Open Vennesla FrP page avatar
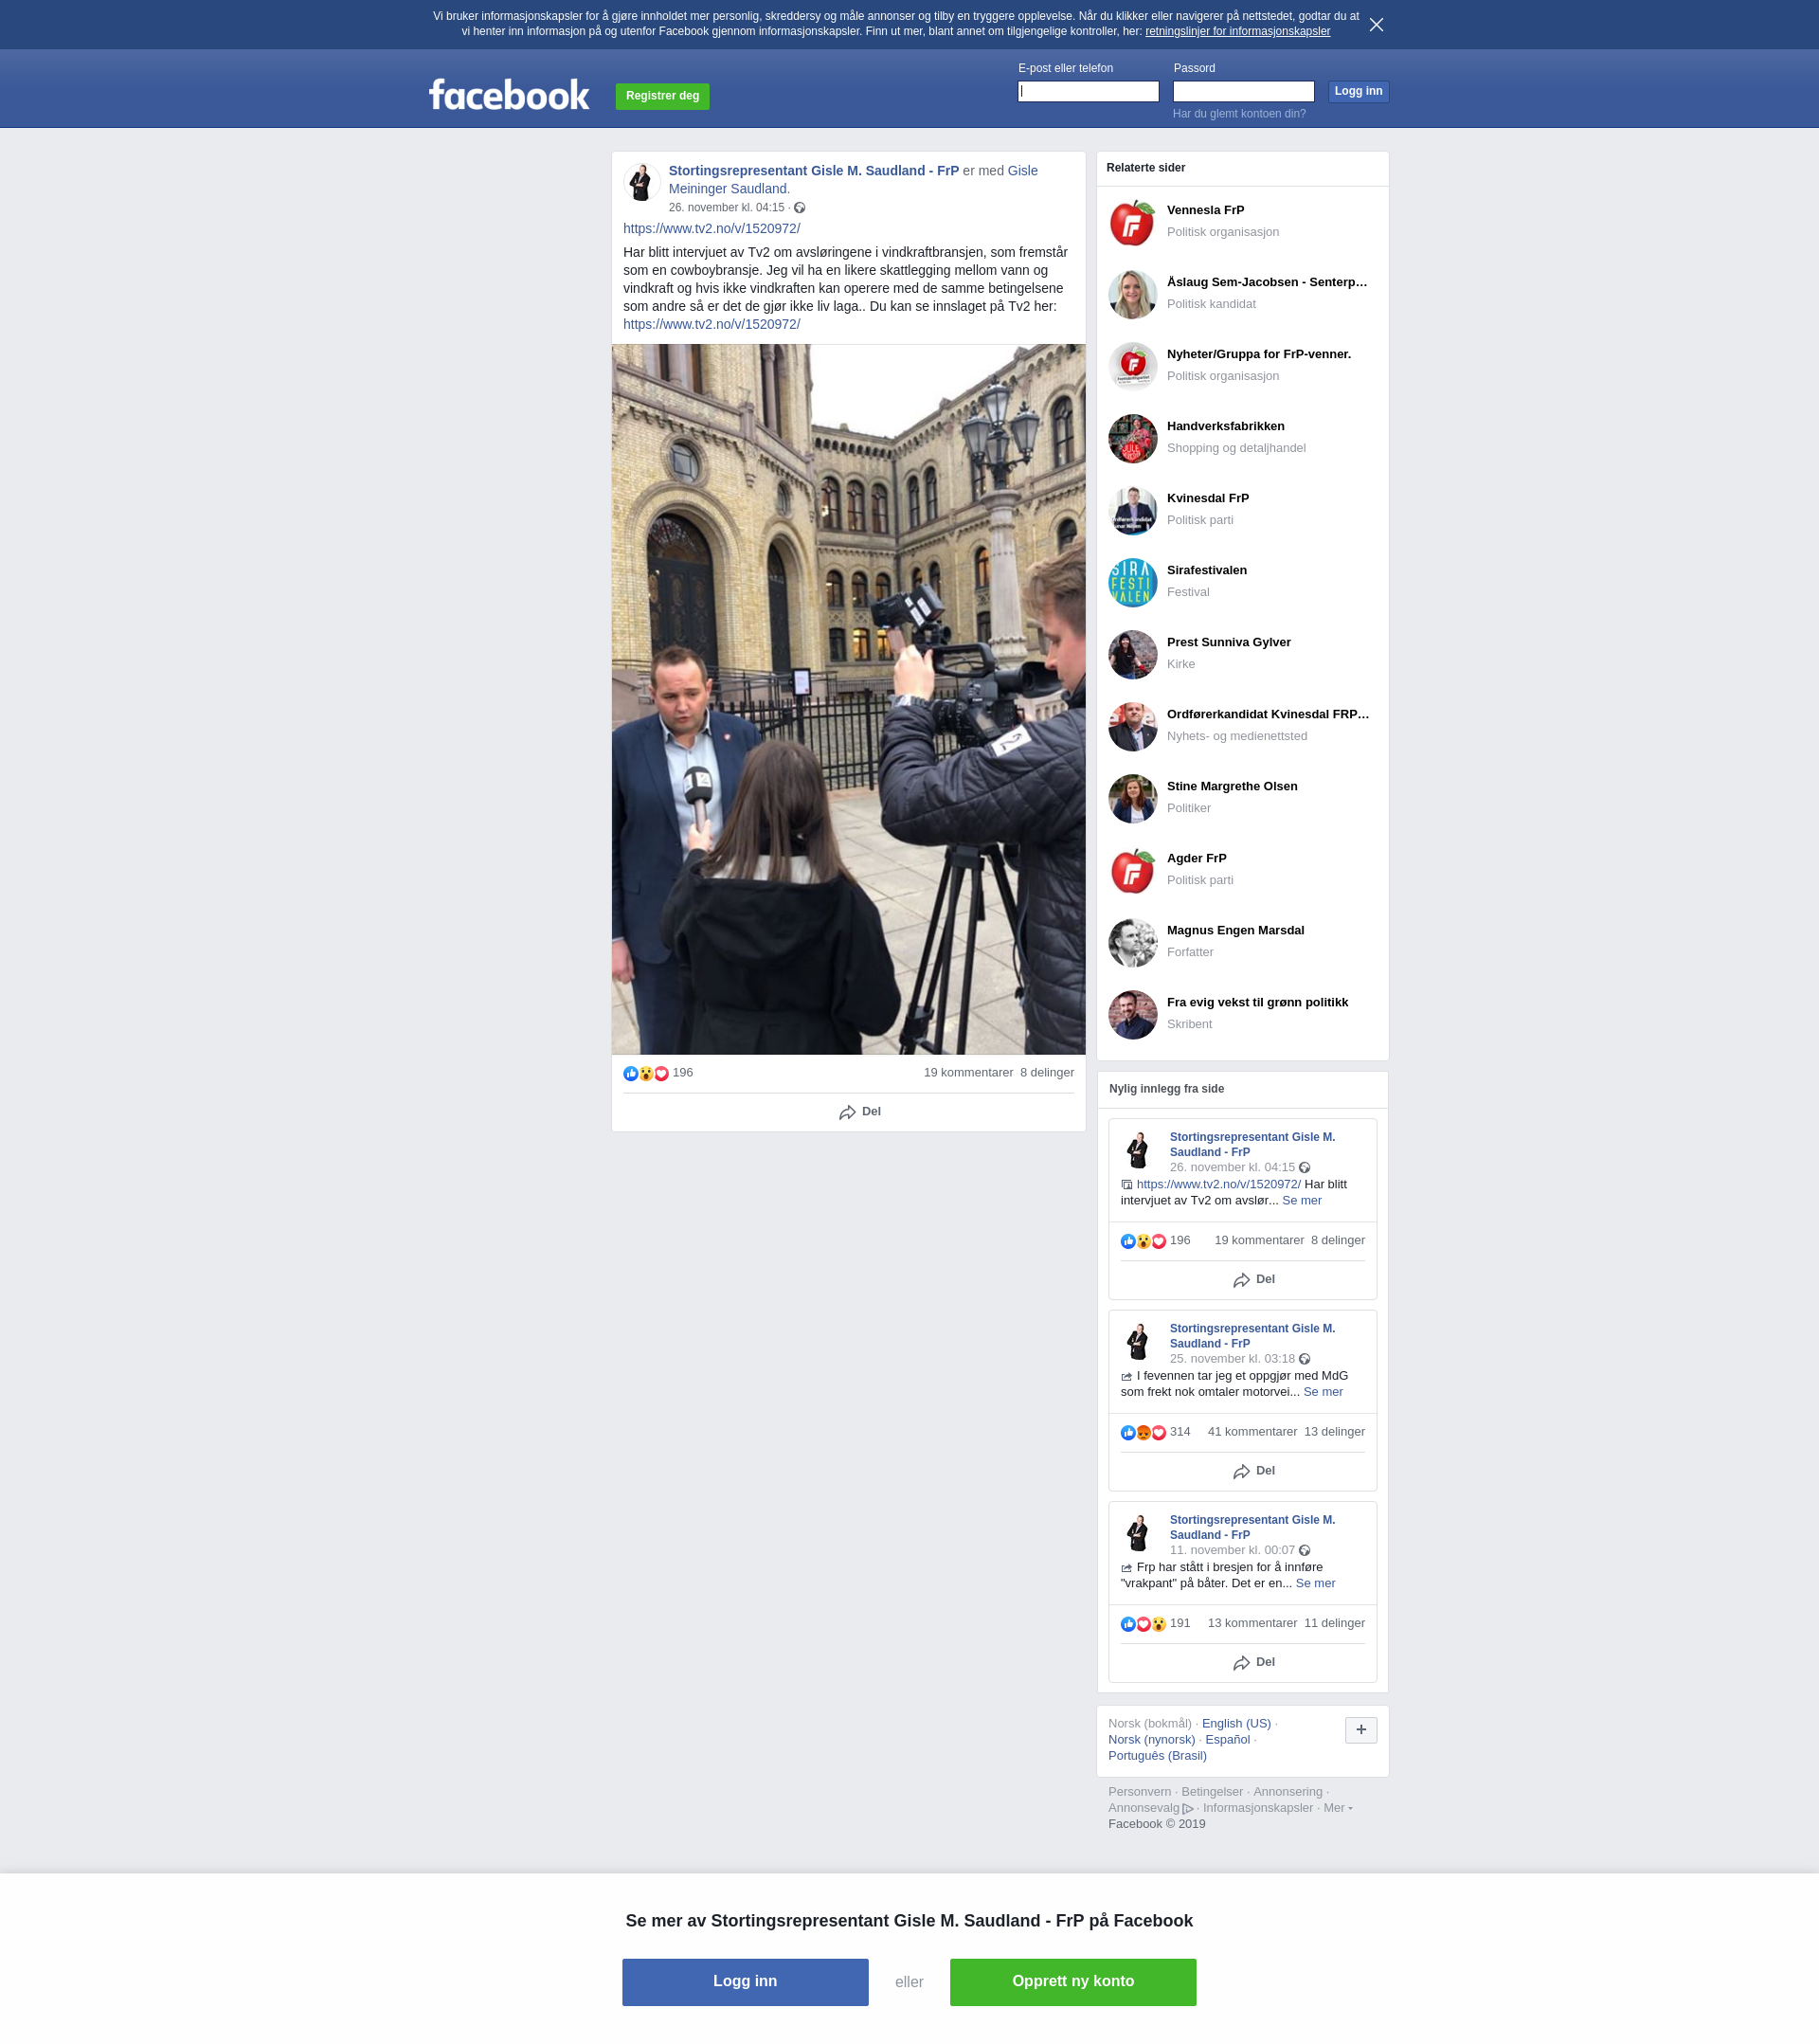Image resolution: width=1819 pixels, height=2044 pixels. (1132, 222)
